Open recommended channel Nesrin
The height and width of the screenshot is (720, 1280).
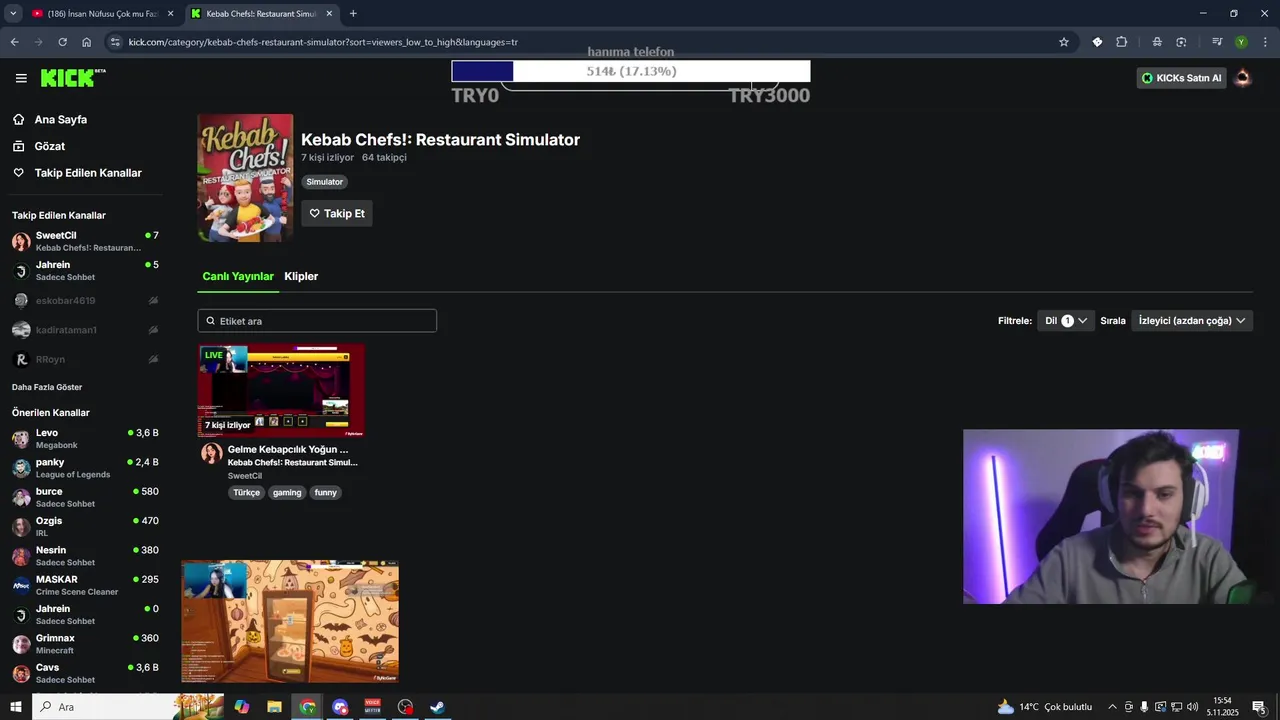[85, 556]
